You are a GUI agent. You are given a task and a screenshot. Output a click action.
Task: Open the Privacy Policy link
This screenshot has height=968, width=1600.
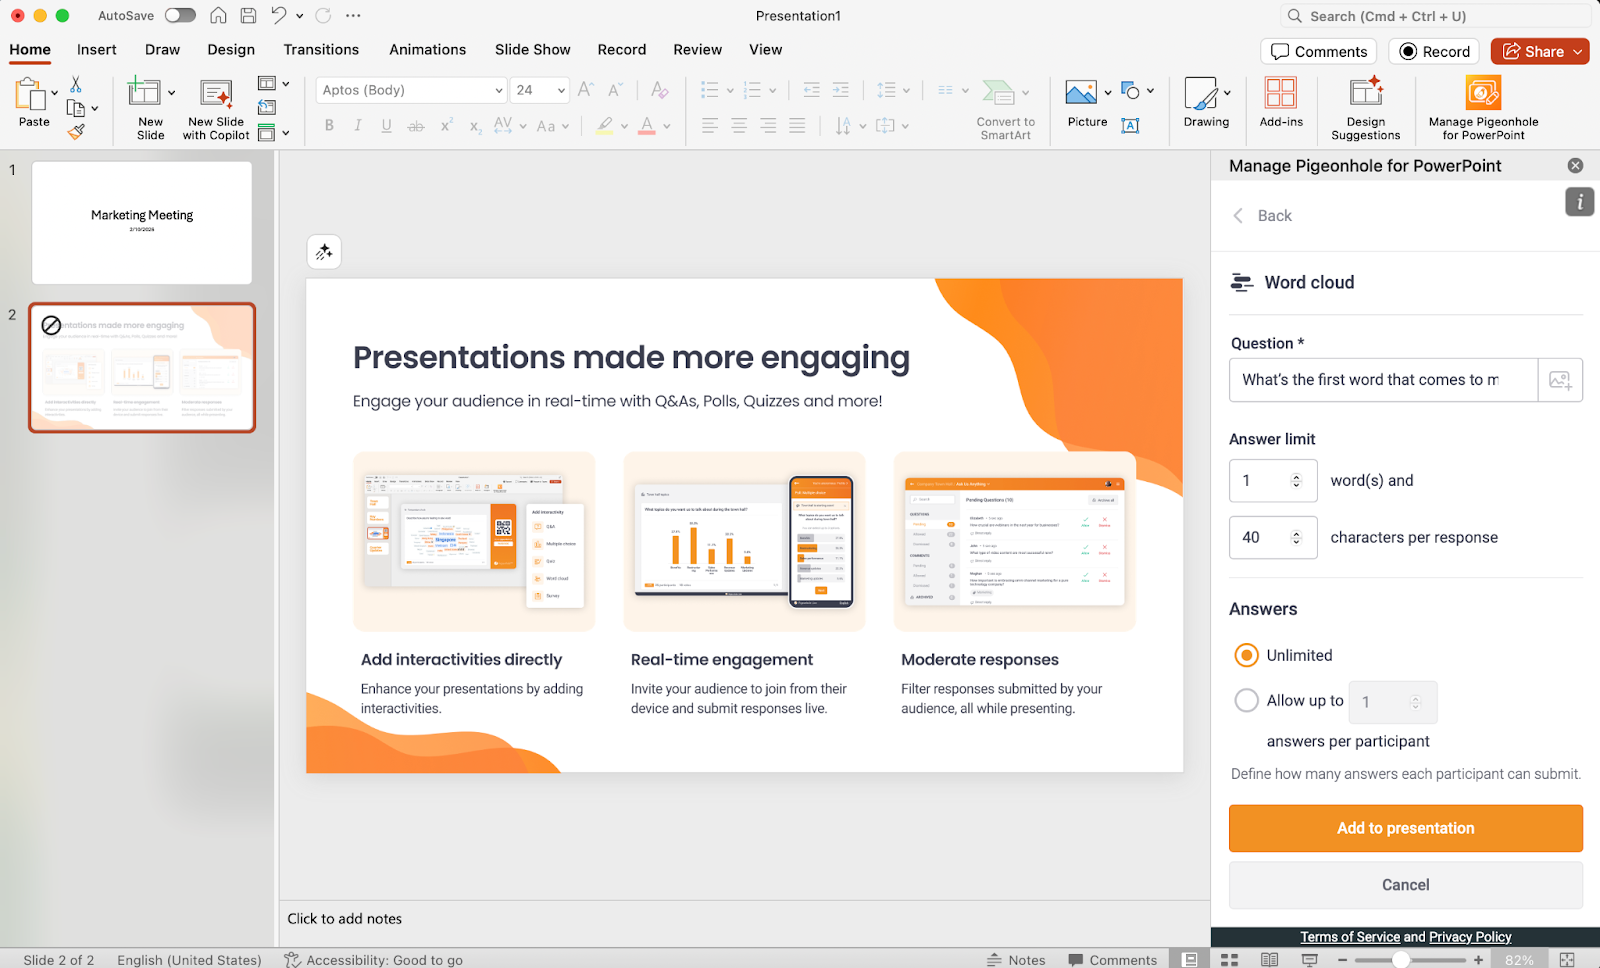[1469, 937]
